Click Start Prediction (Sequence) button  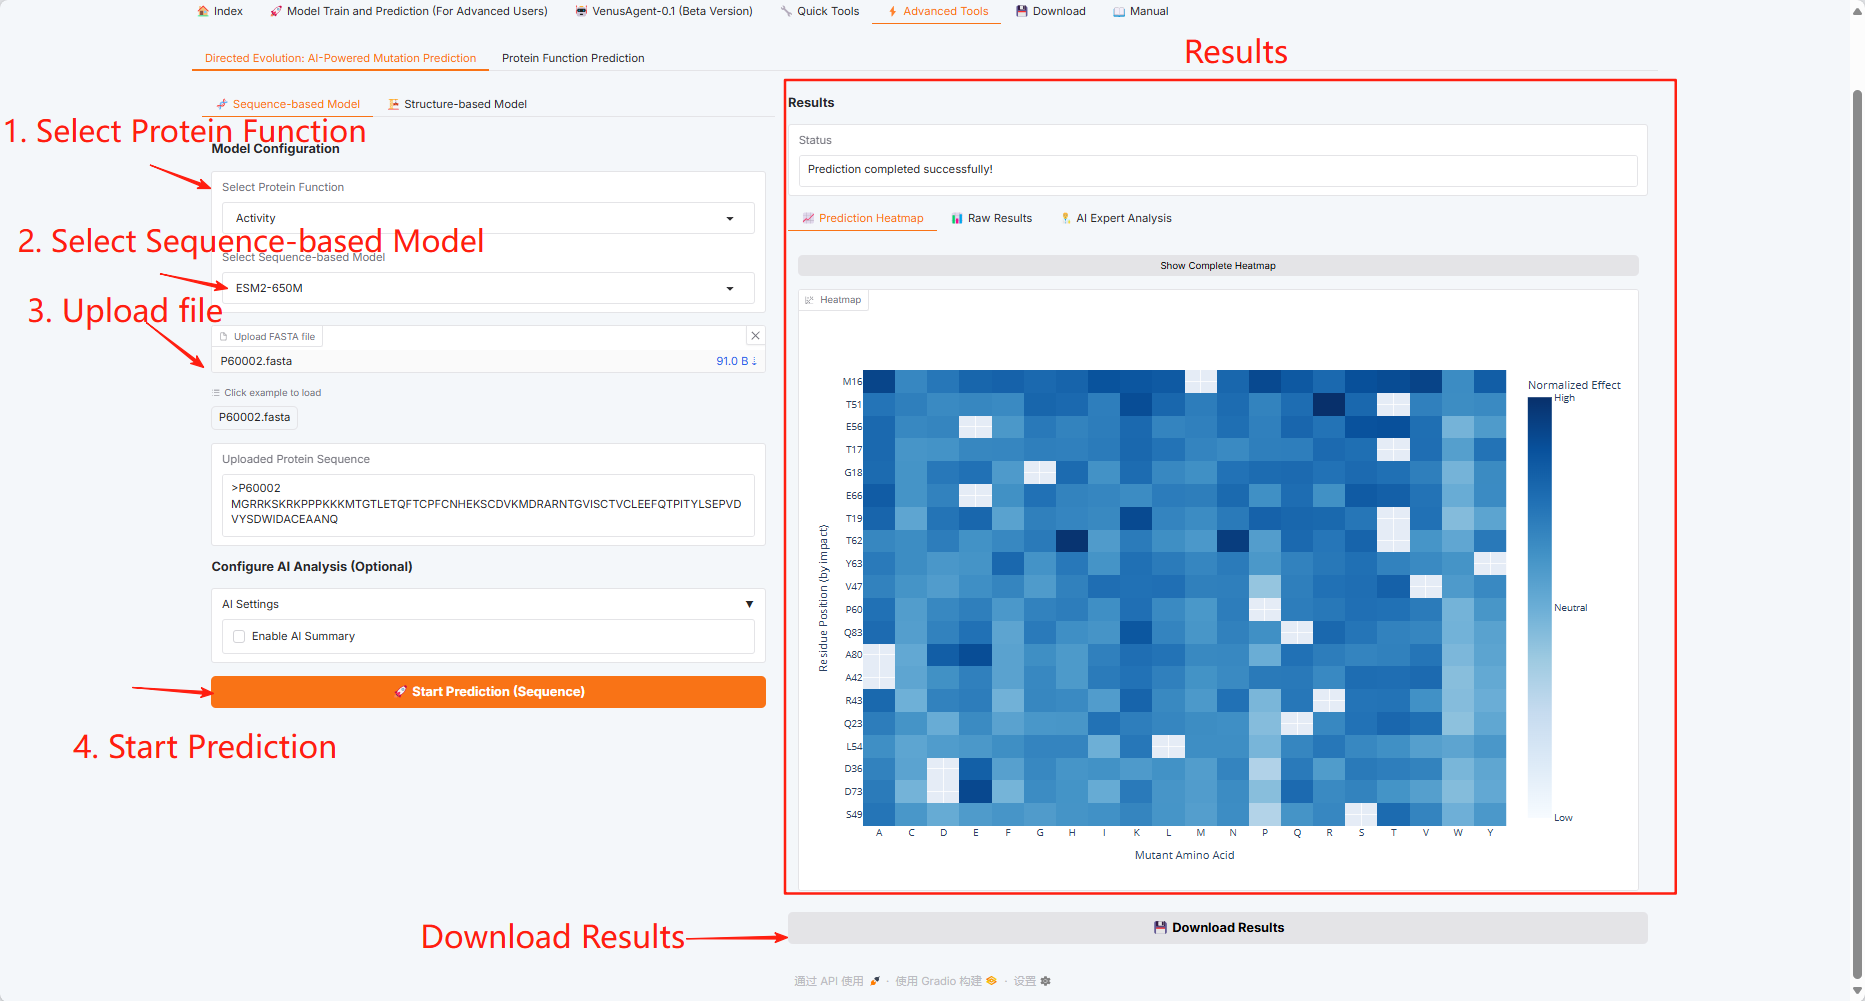click(488, 692)
